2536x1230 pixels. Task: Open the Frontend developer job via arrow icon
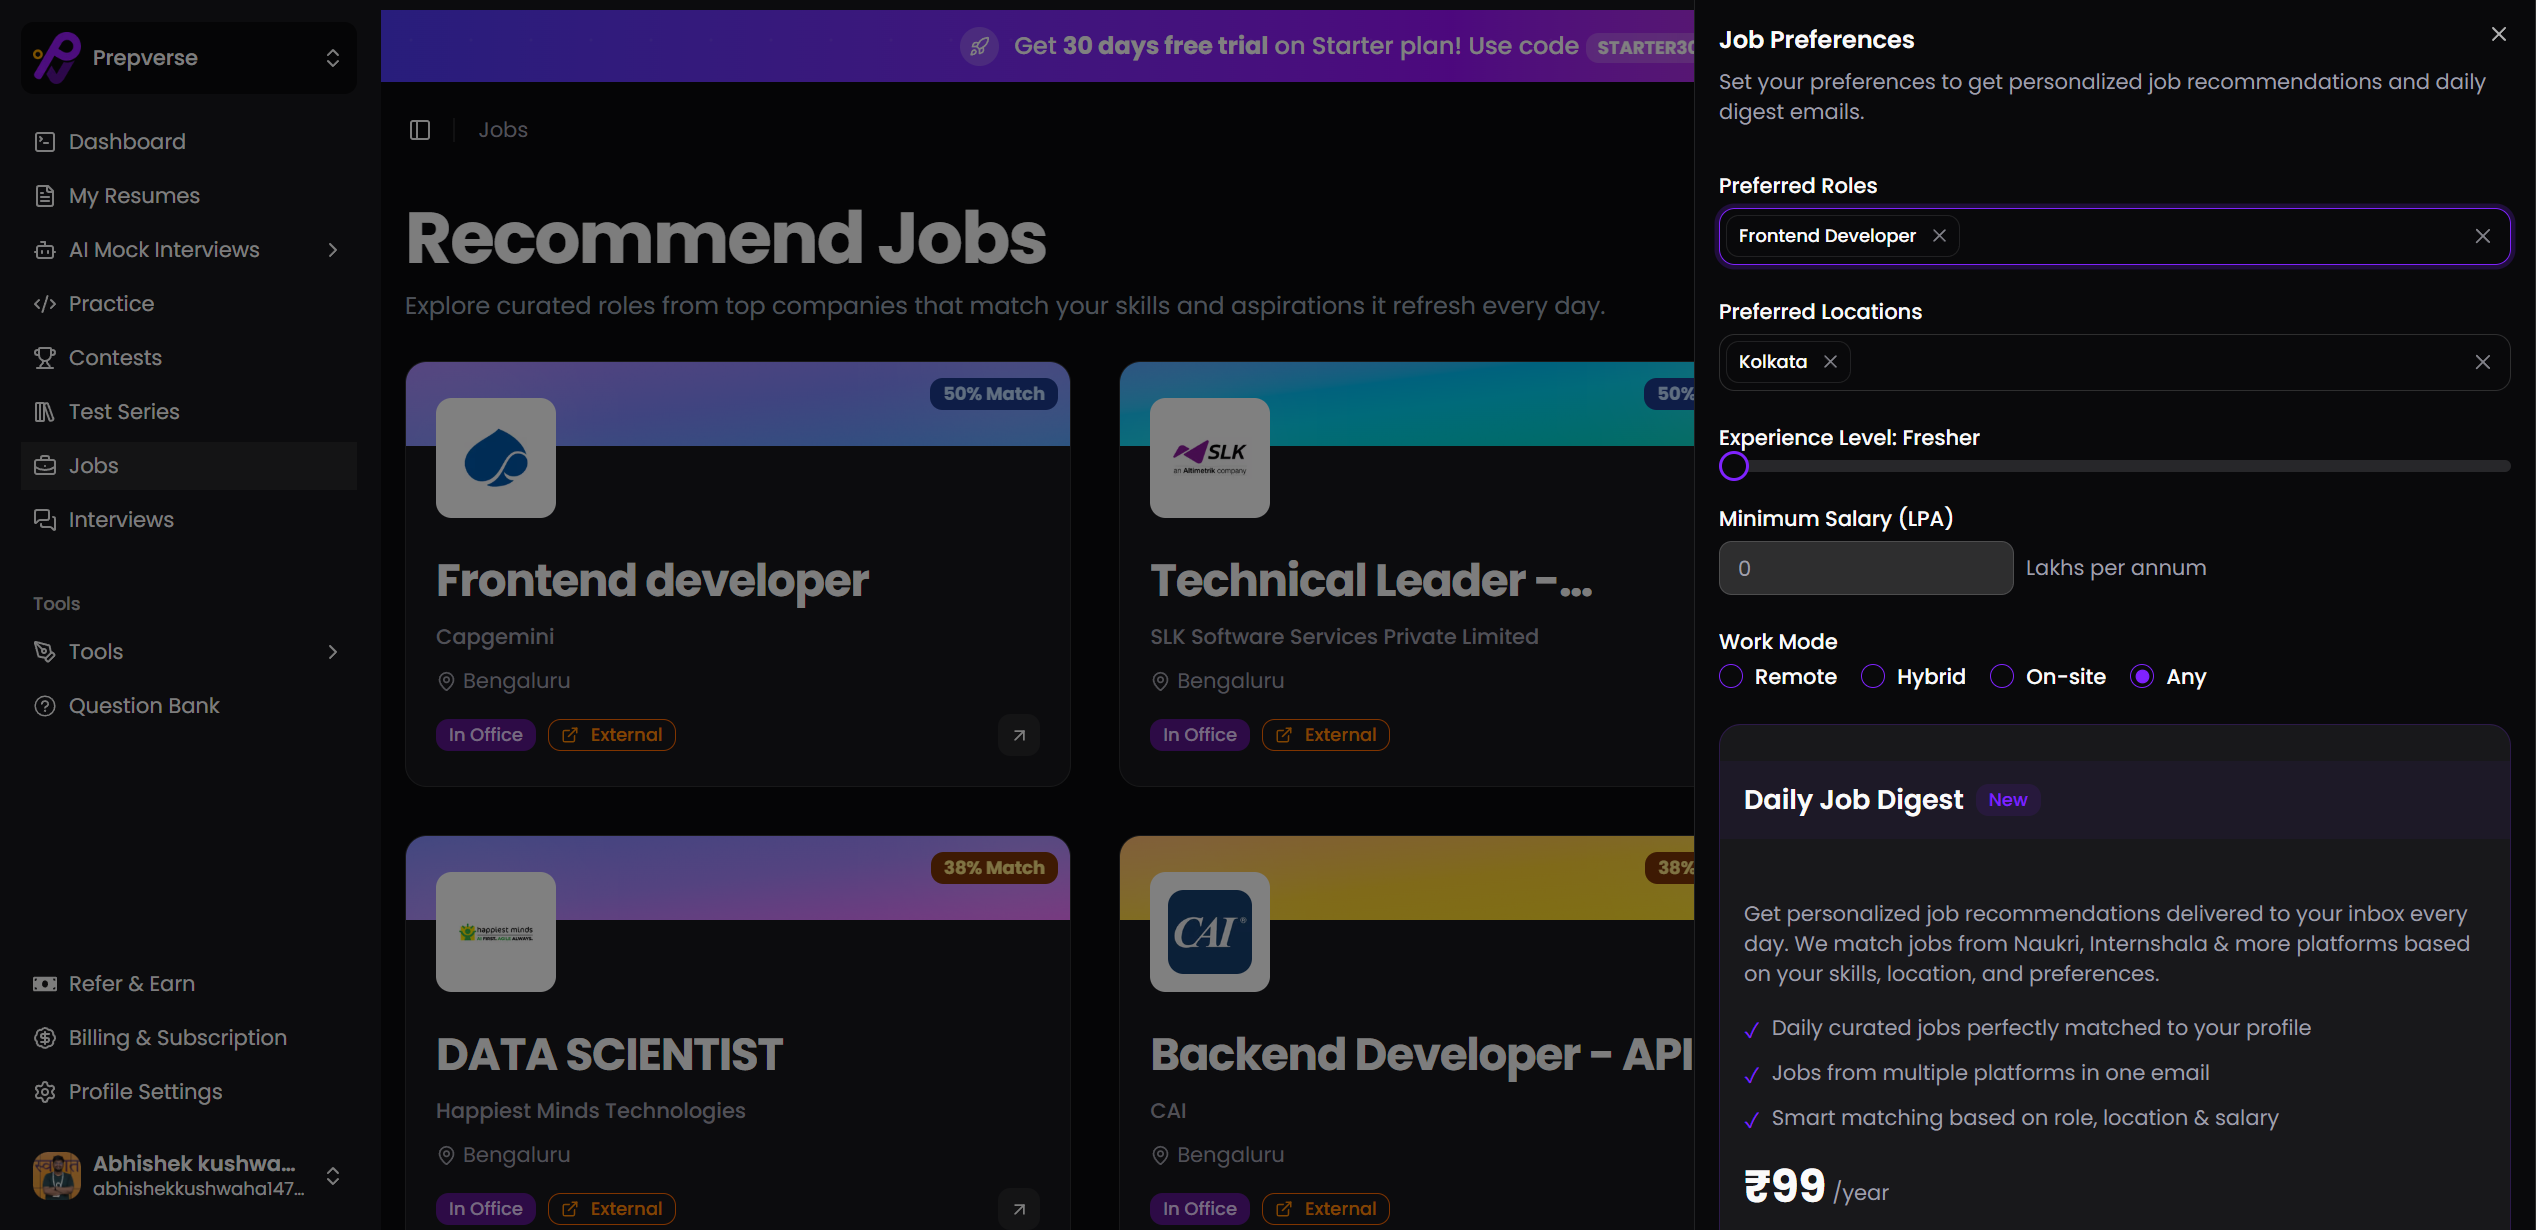point(1018,735)
